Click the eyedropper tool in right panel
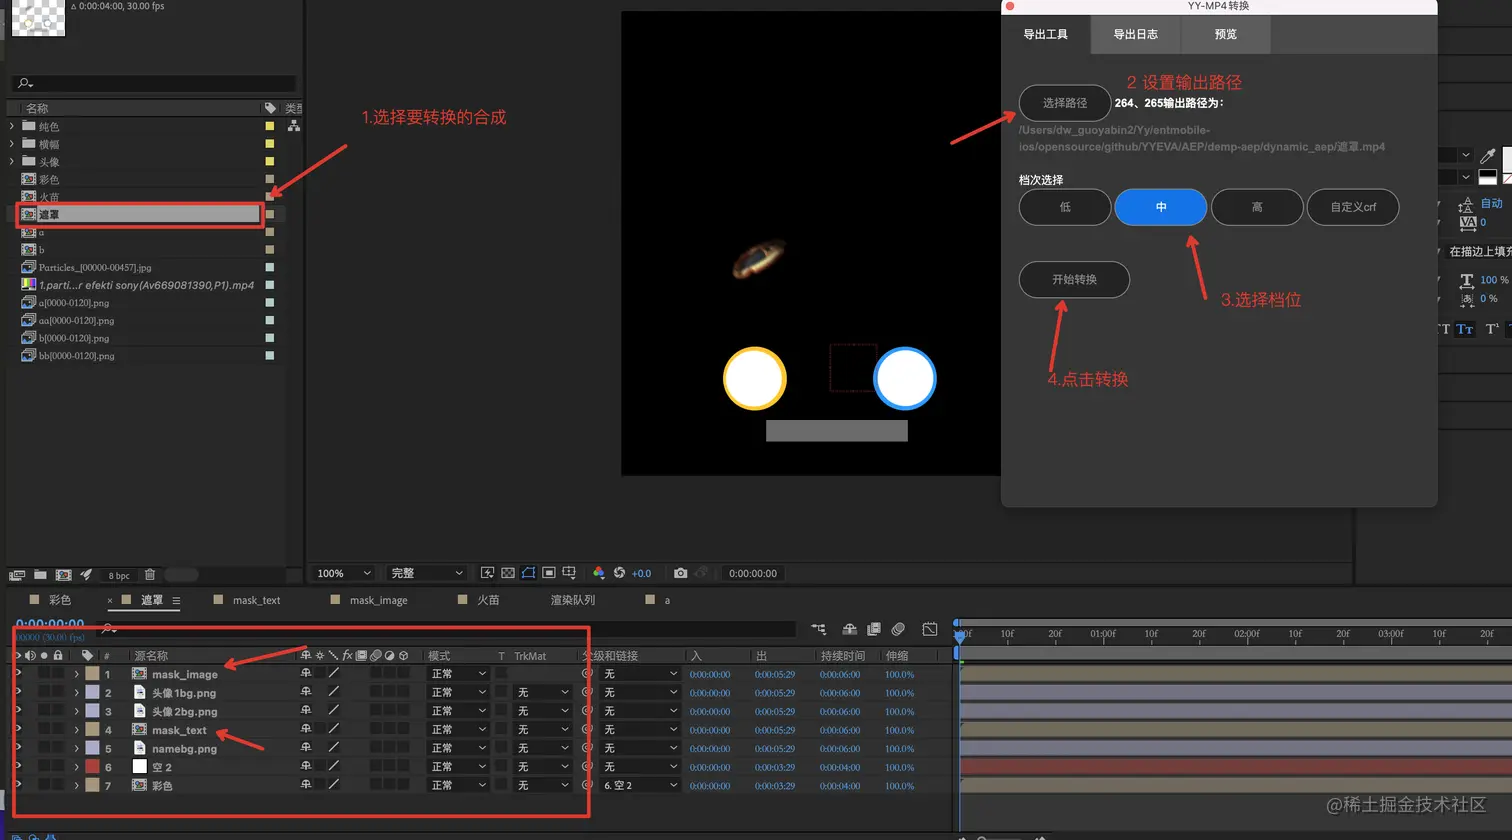The image size is (1512, 840). click(1488, 156)
